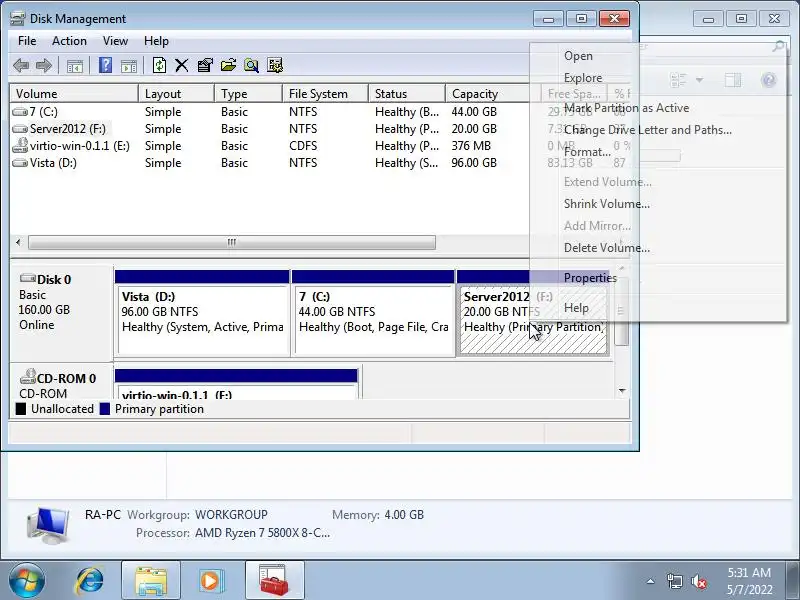800x600 pixels.
Task: Sort by the Layout column header
Action: (177, 94)
